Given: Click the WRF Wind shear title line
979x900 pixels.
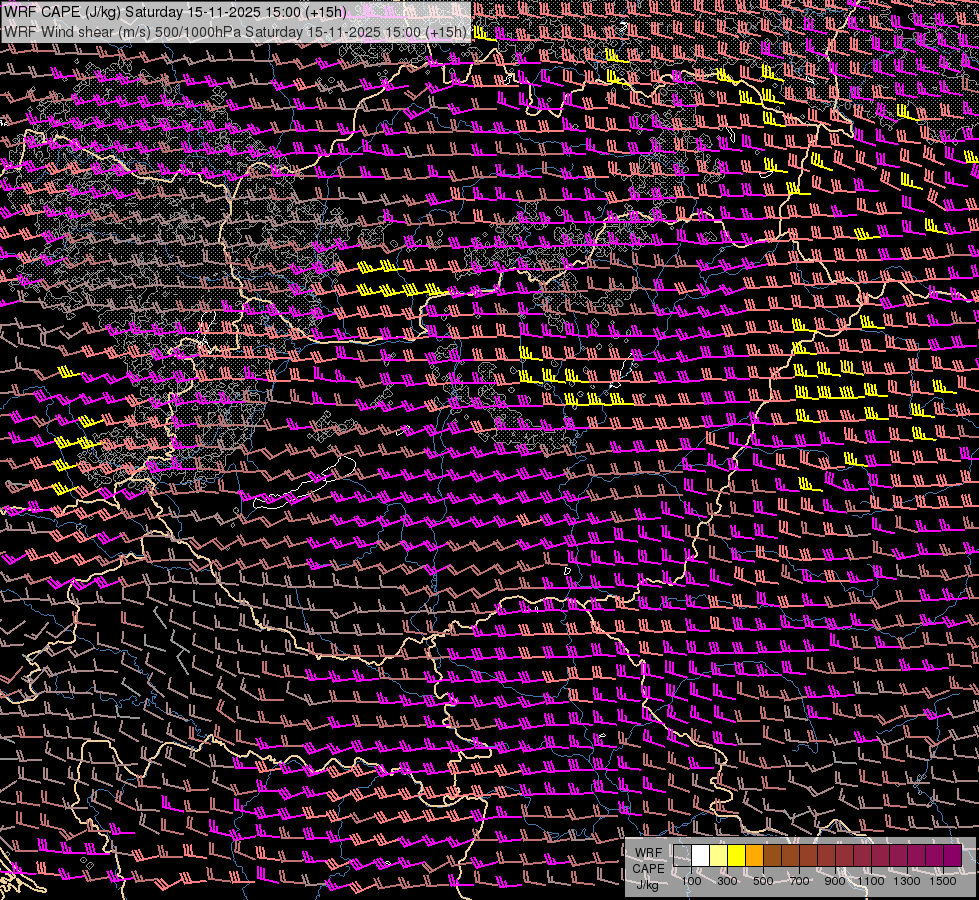Looking at the screenshot, I should 234,32.
